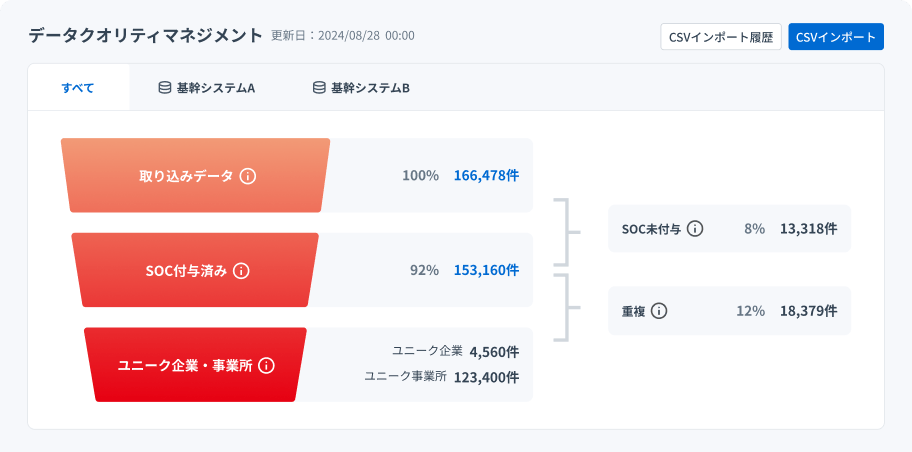Click the 13,318件 SOC未付与 count
Screen dimensions: 912x452
[808, 228]
